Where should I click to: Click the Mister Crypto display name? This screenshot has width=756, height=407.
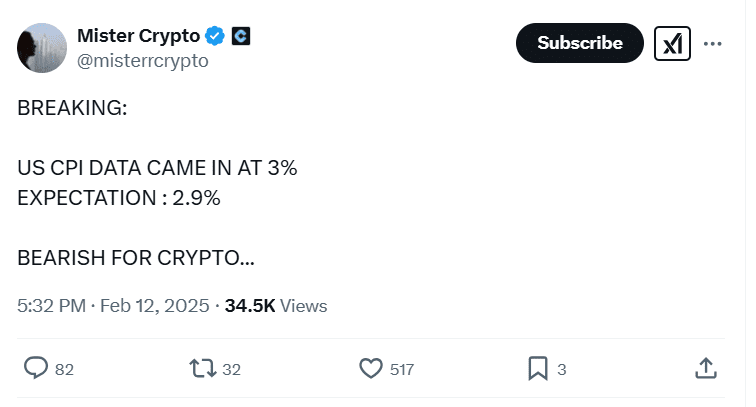click(138, 36)
